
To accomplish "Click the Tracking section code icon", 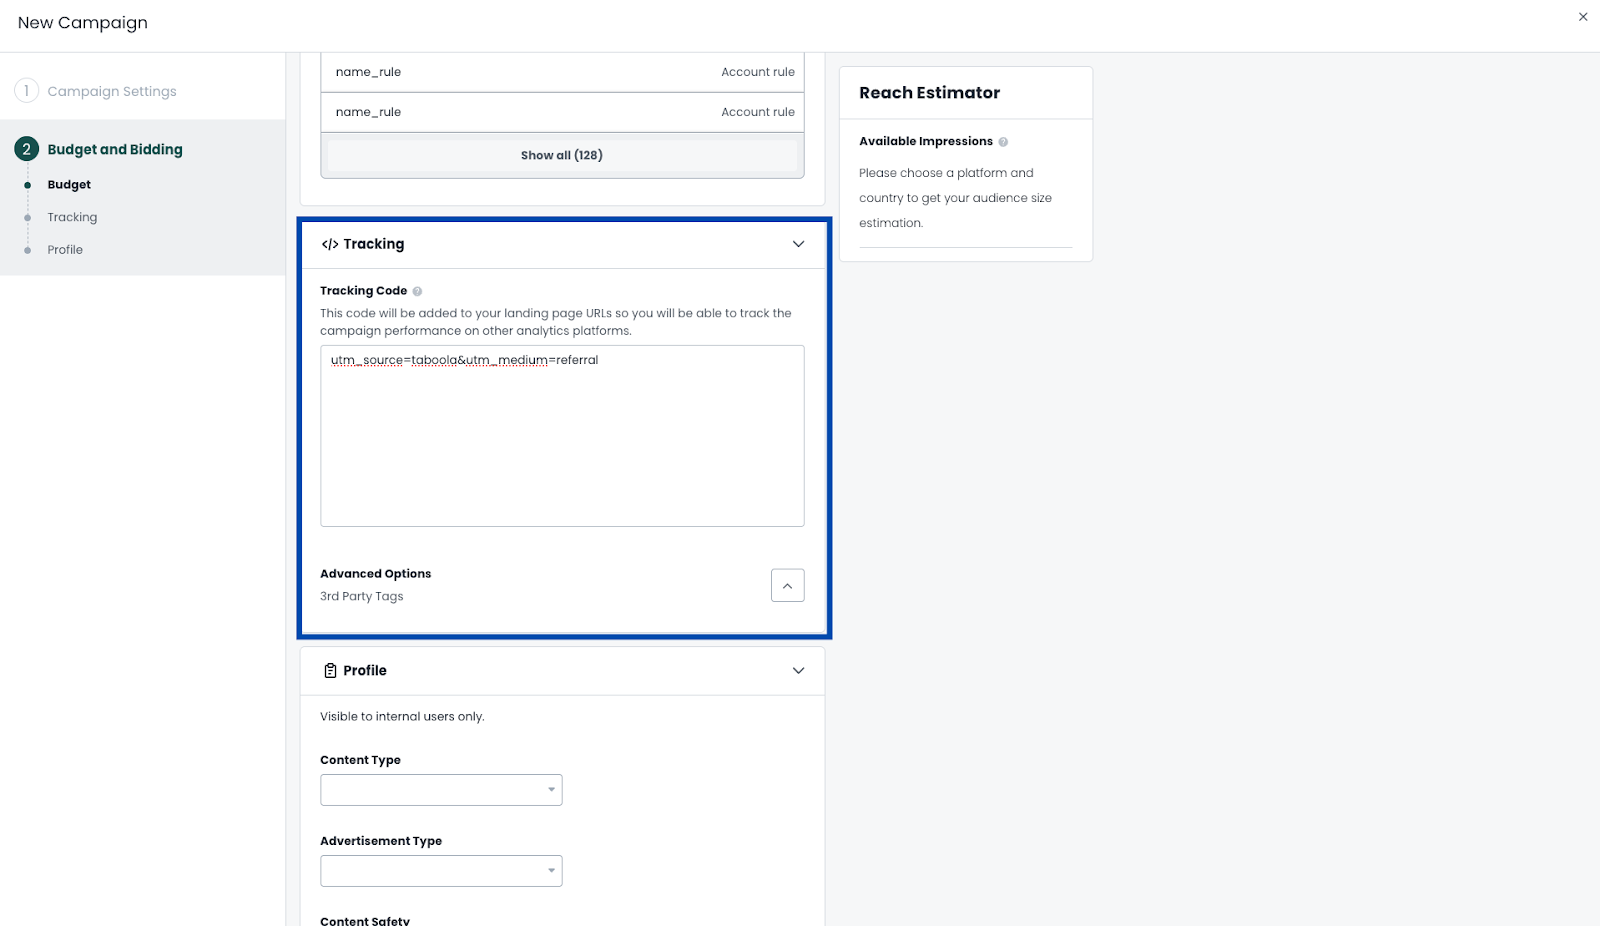I will (329, 244).
